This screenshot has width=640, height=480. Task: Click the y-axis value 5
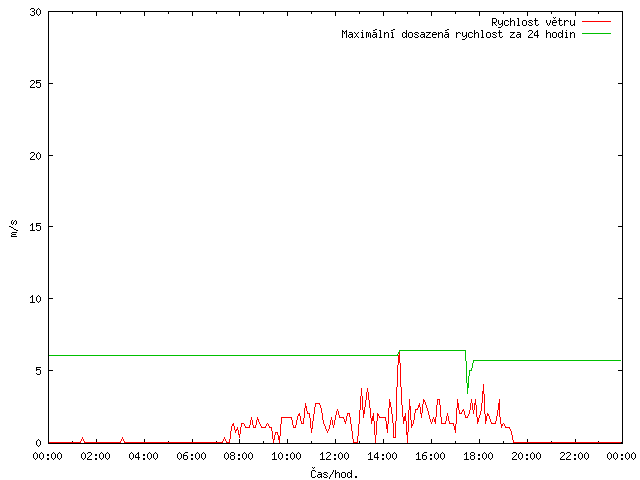pos(38,371)
